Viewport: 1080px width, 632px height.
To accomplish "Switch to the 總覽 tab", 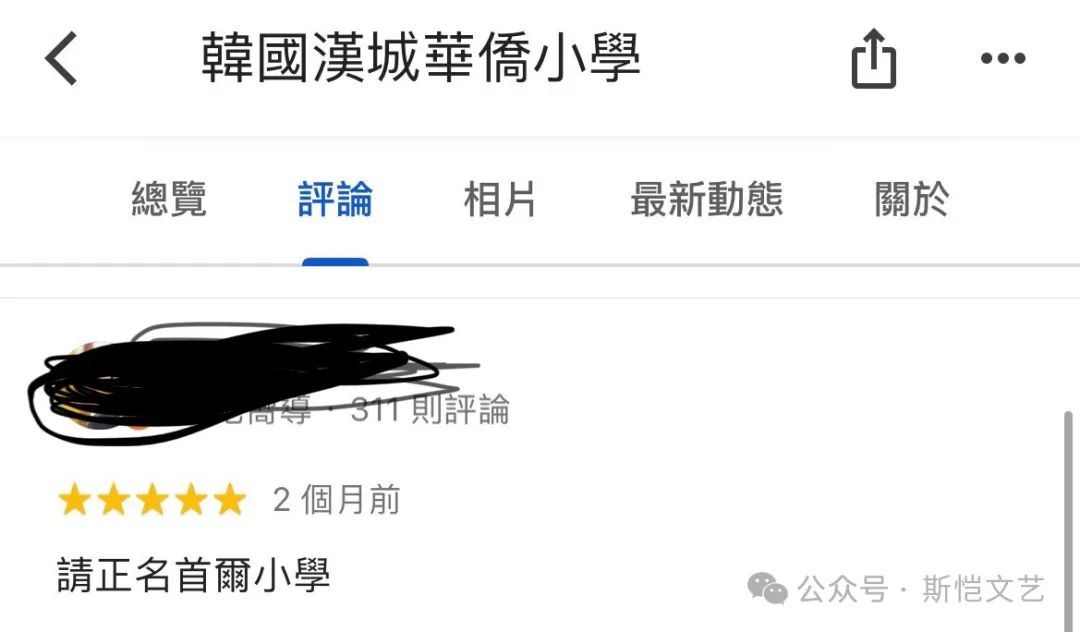I will [169, 199].
